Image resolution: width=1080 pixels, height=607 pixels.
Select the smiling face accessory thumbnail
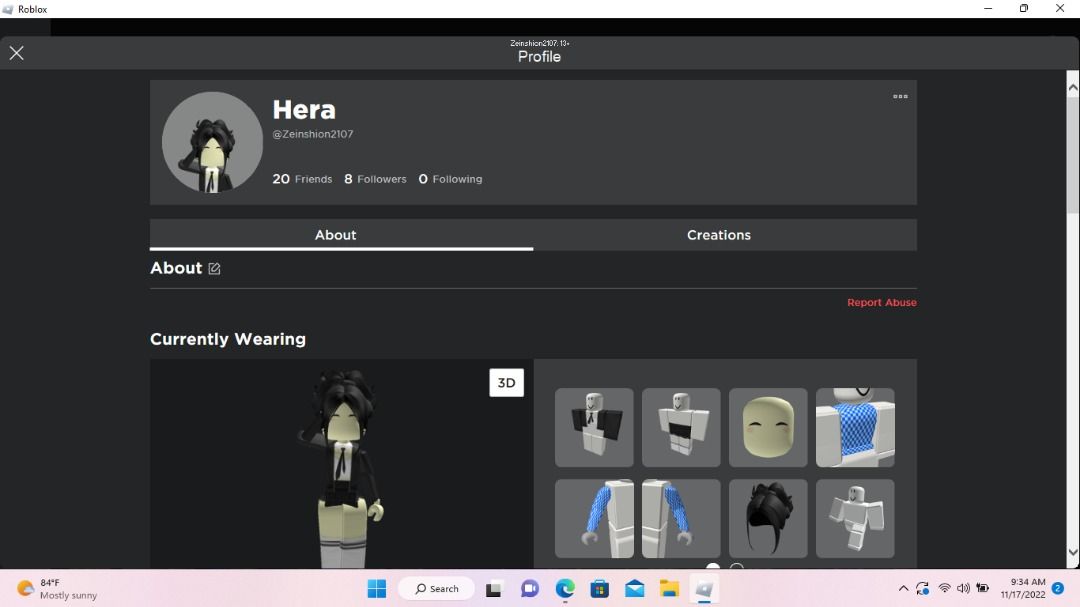[x=768, y=428]
